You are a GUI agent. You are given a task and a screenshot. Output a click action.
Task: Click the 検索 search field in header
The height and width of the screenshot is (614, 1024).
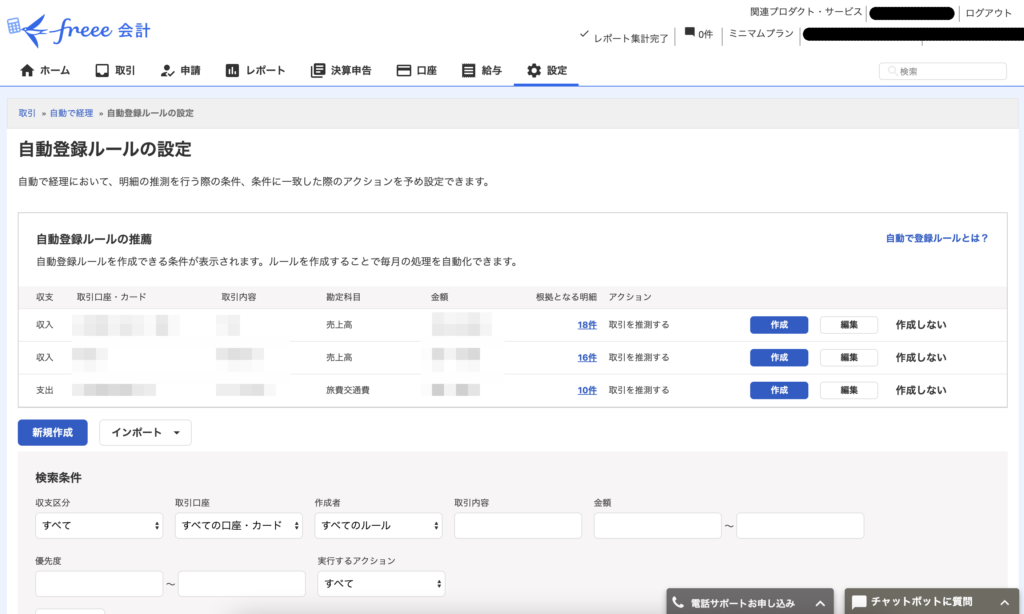[x=943, y=71]
